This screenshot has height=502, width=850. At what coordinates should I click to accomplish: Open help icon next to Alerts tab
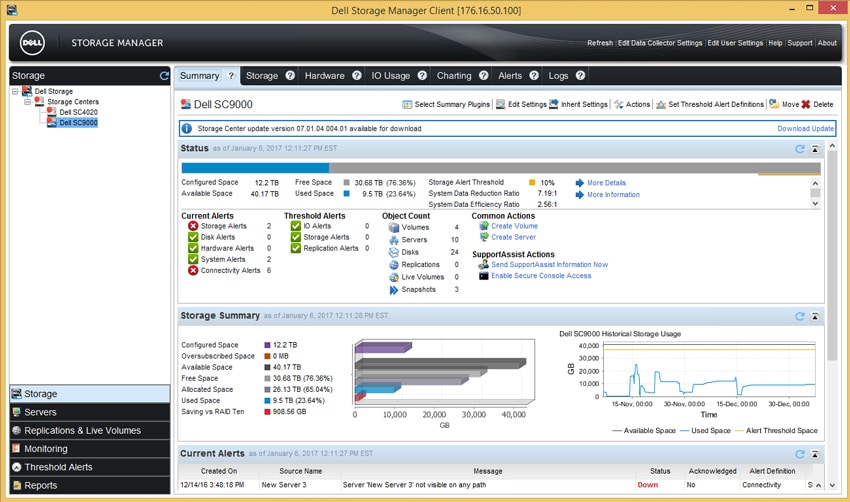coord(534,76)
